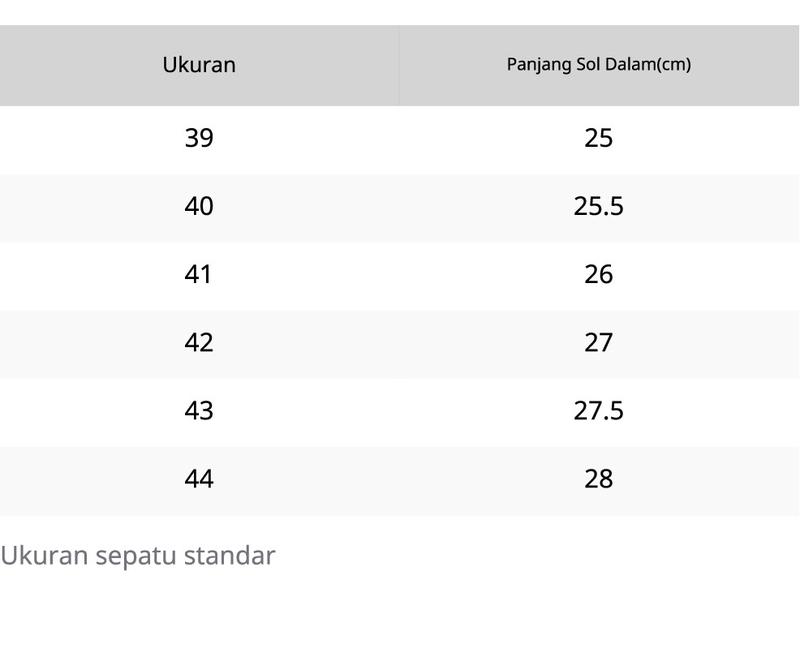Click the Panjang Sol Dalam(cm) header
This screenshot has height=670, width=800.
pos(598,65)
